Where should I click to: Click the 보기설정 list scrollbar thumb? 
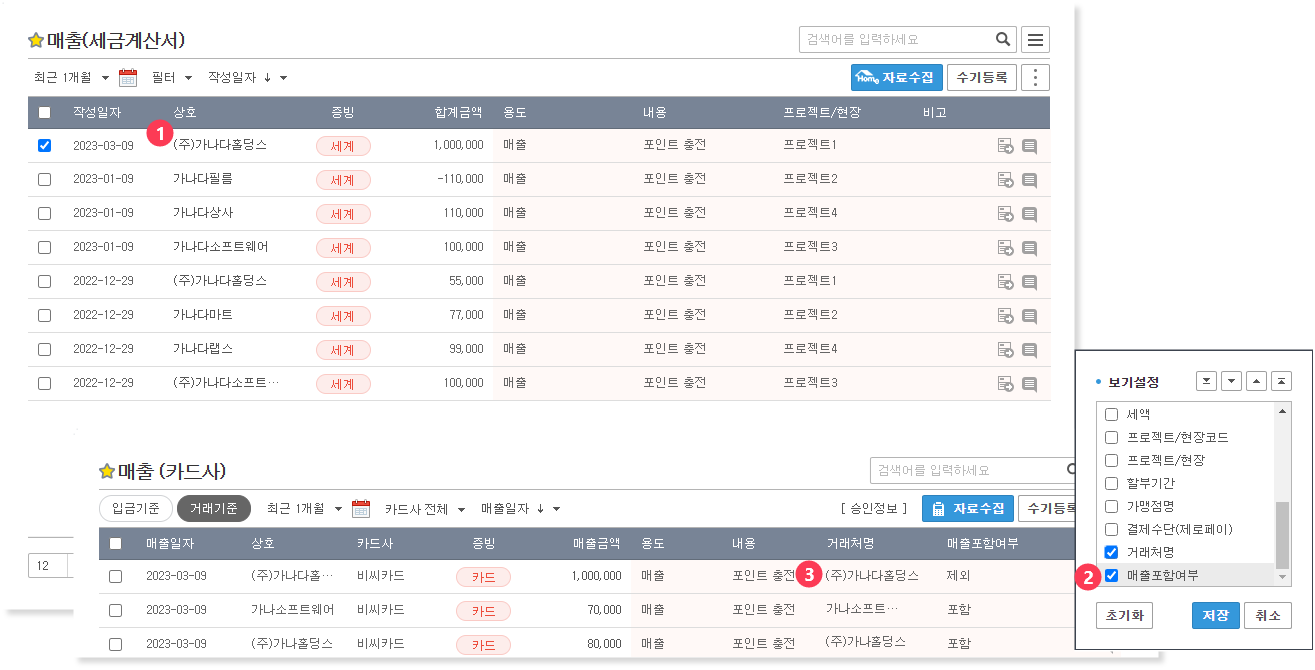coord(1282,534)
